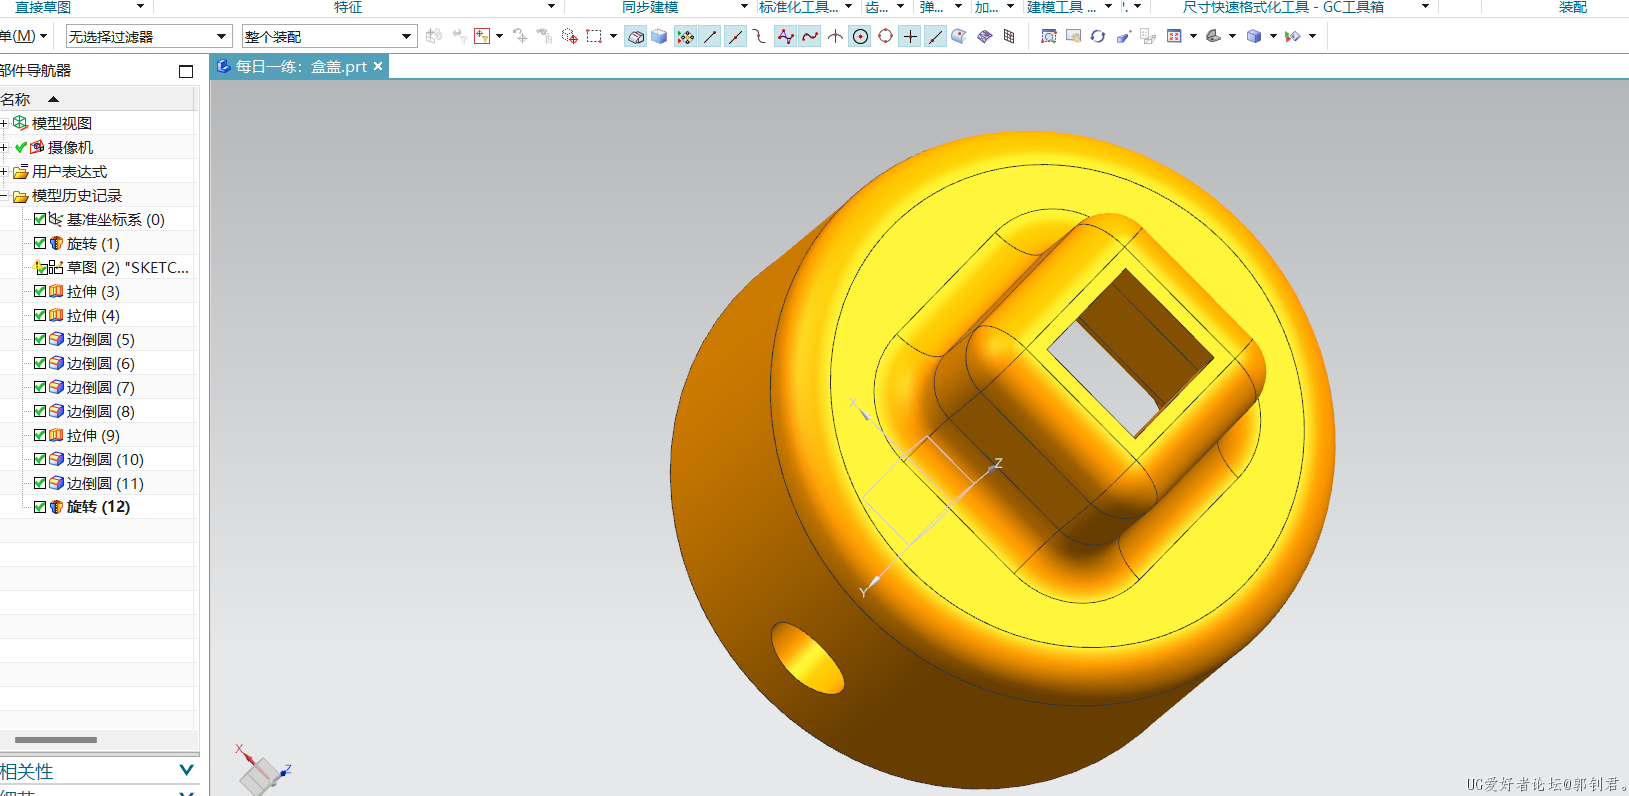
Task: Click the Fit/orient view icon
Action: (x=1175, y=36)
